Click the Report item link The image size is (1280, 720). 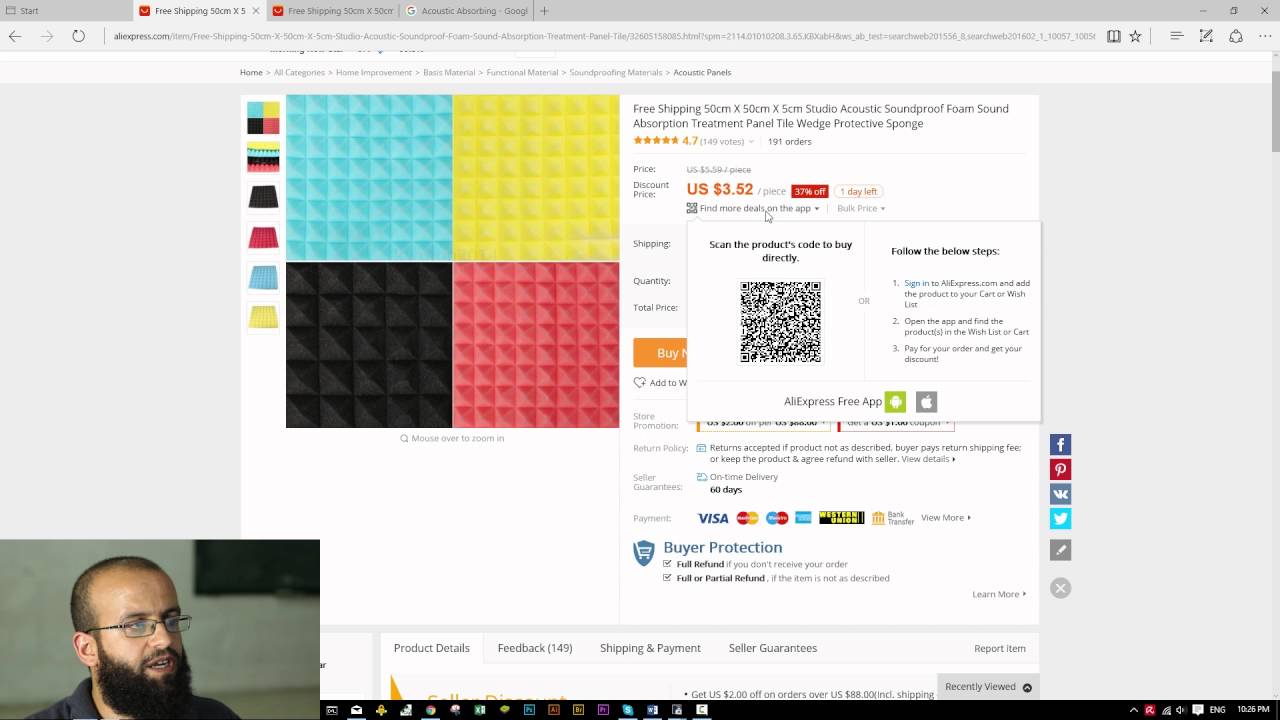[1000, 648]
